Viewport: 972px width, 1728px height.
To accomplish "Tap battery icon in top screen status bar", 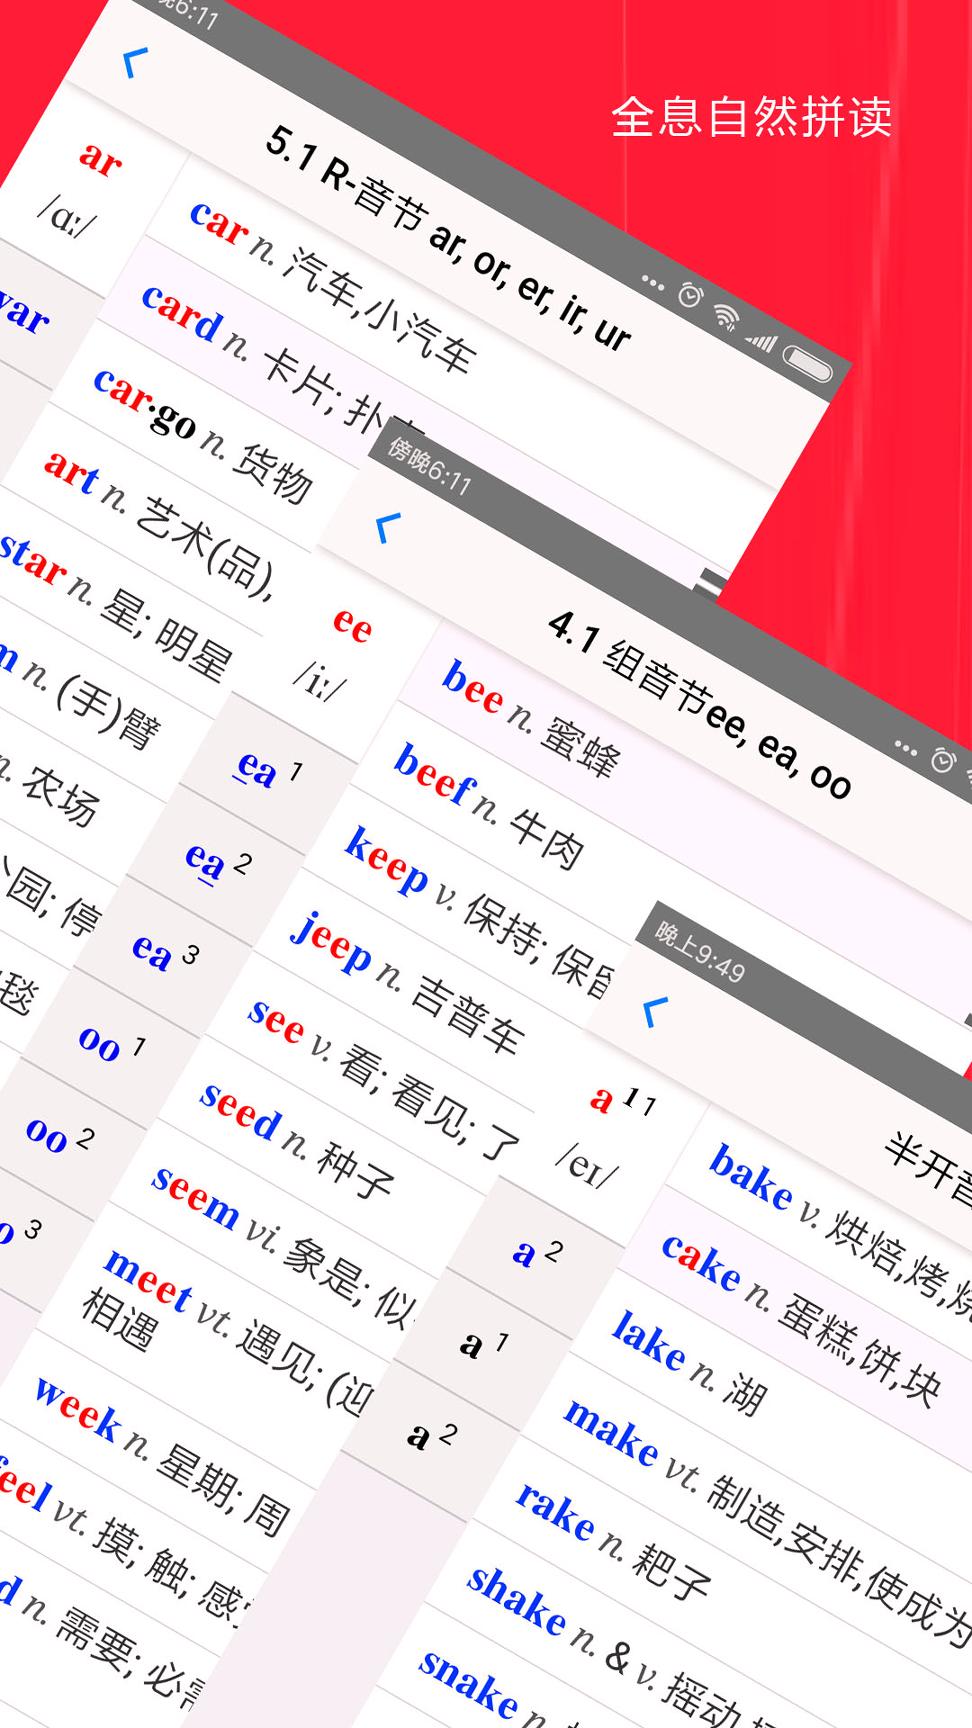I will (807, 364).
